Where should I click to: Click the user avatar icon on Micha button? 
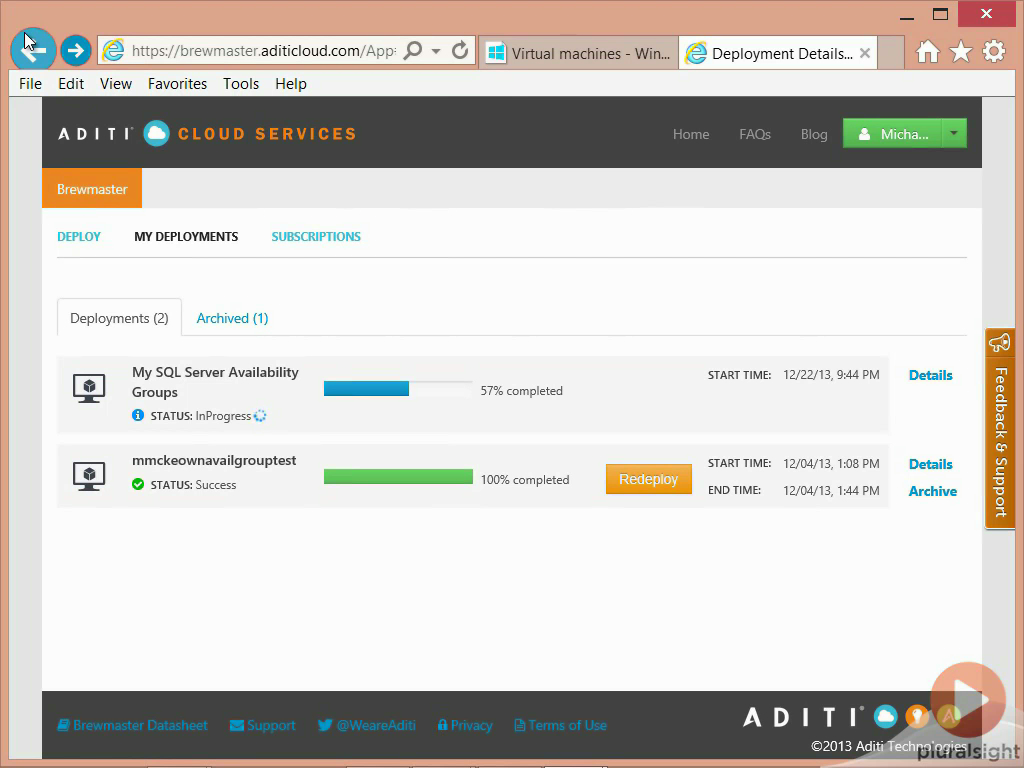864,134
